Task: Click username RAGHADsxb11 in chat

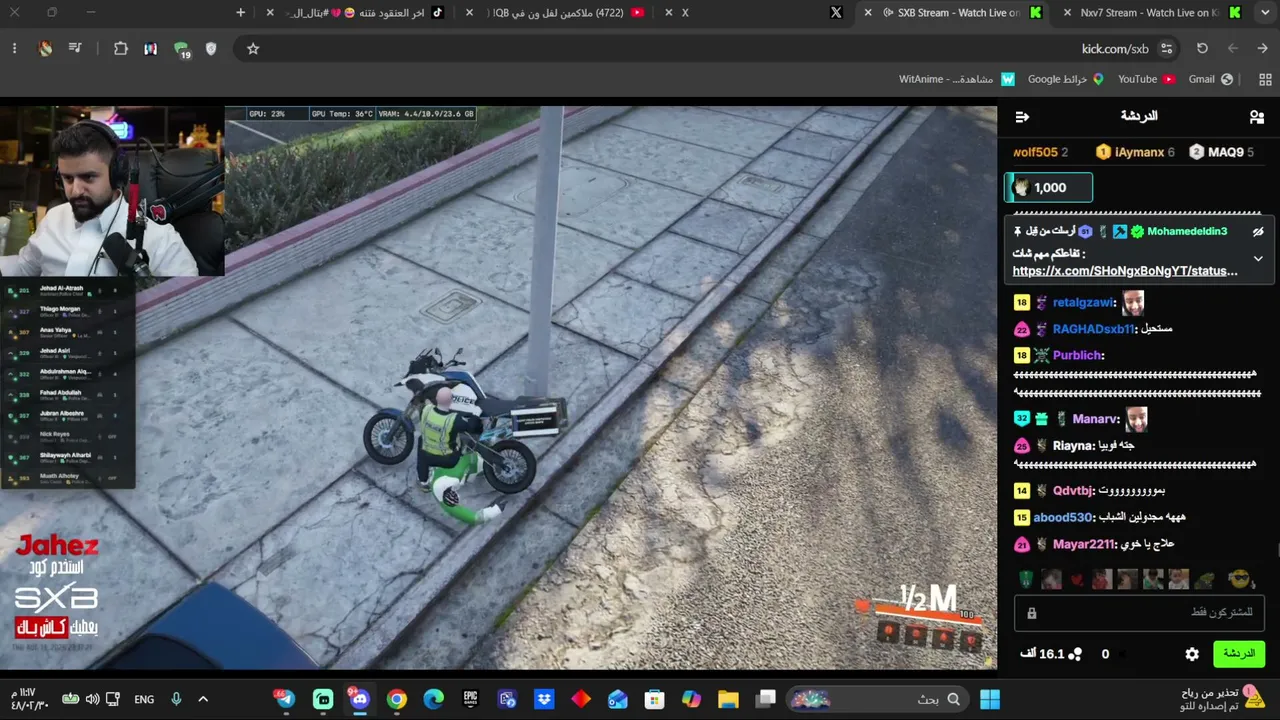Action: click(1094, 329)
